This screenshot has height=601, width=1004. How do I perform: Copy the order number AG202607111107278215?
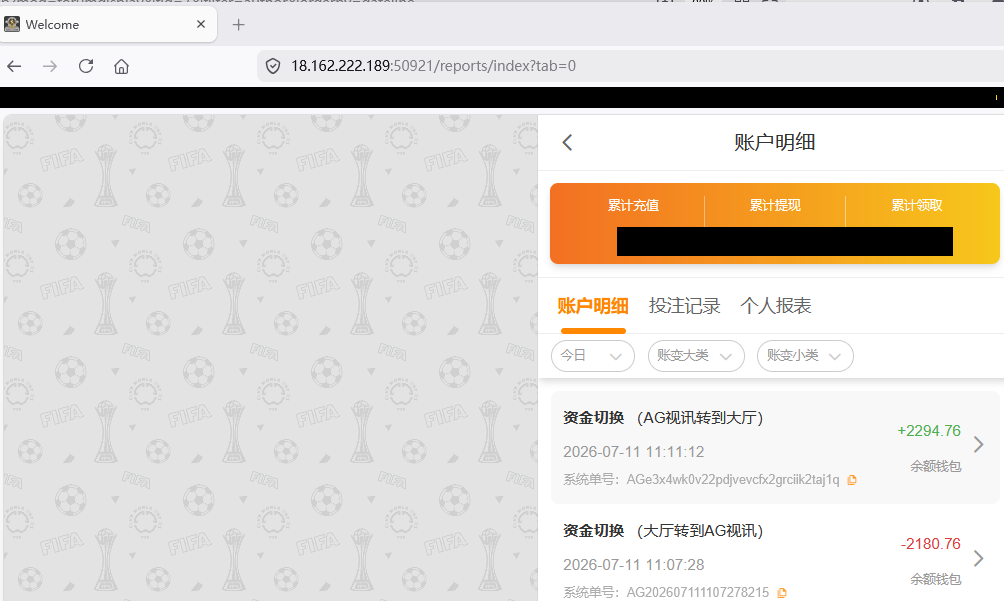(x=782, y=593)
